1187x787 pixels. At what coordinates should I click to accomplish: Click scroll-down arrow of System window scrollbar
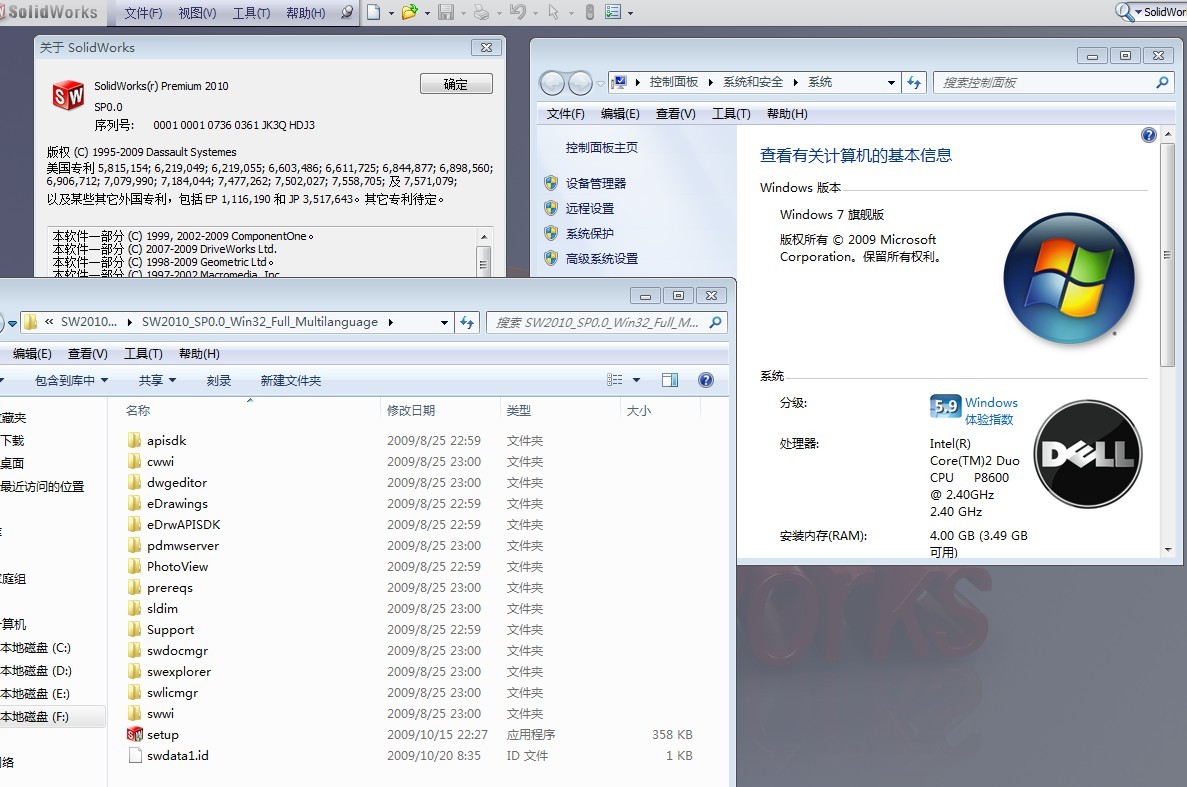pos(1168,549)
